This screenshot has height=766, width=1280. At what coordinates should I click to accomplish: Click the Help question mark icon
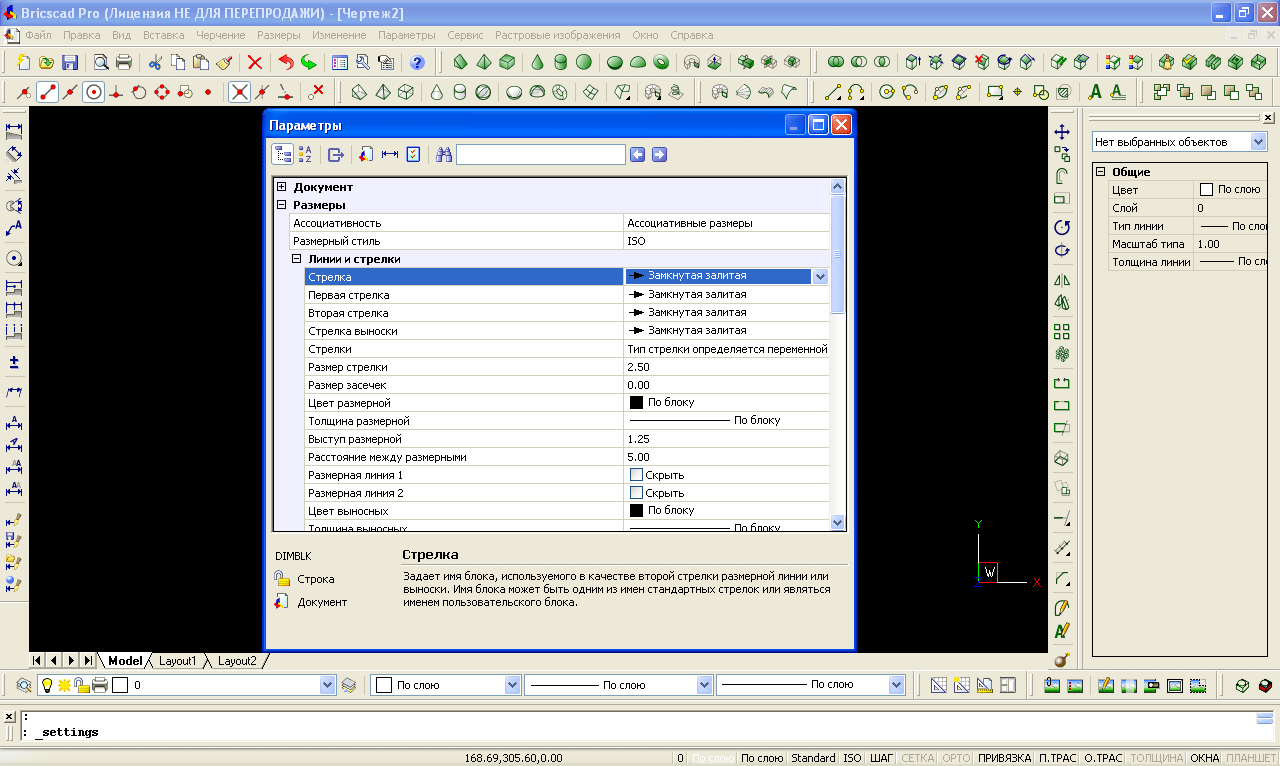point(417,62)
